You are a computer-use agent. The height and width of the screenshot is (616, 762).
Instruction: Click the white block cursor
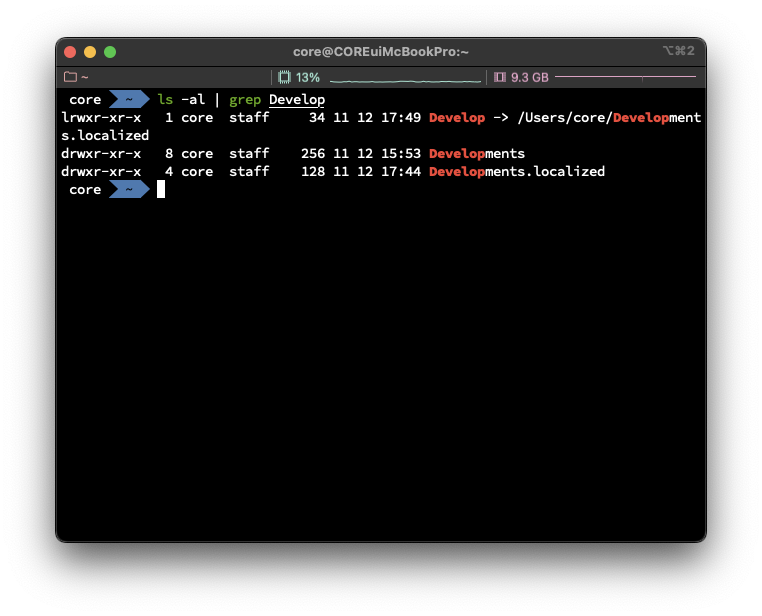(161, 189)
